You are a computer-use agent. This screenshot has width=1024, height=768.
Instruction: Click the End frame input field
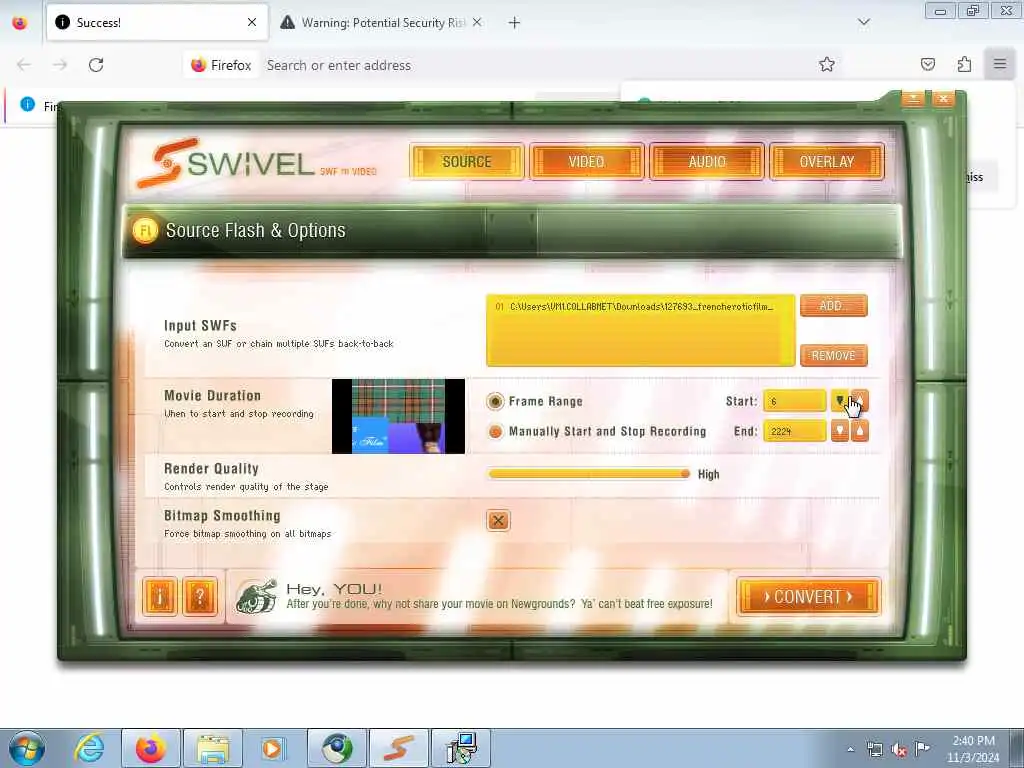click(795, 431)
